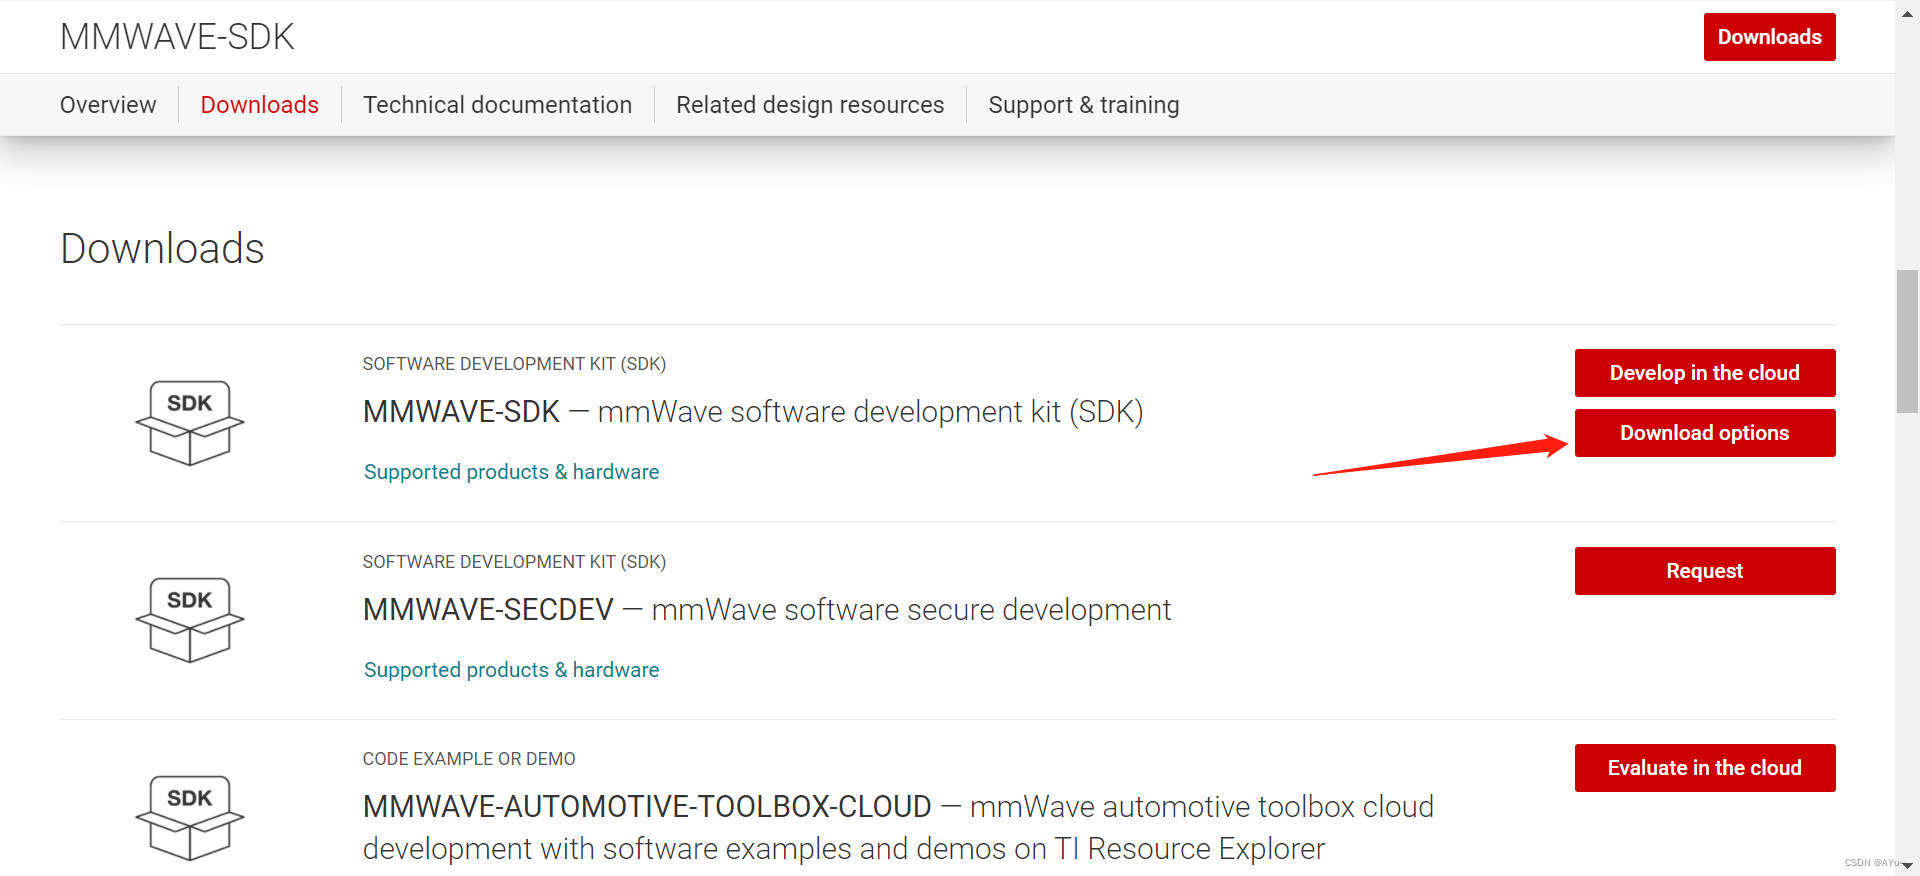1920x876 pixels.
Task: Open Download options for MMWAVE-SDK
Action: tap(1705, 433)
